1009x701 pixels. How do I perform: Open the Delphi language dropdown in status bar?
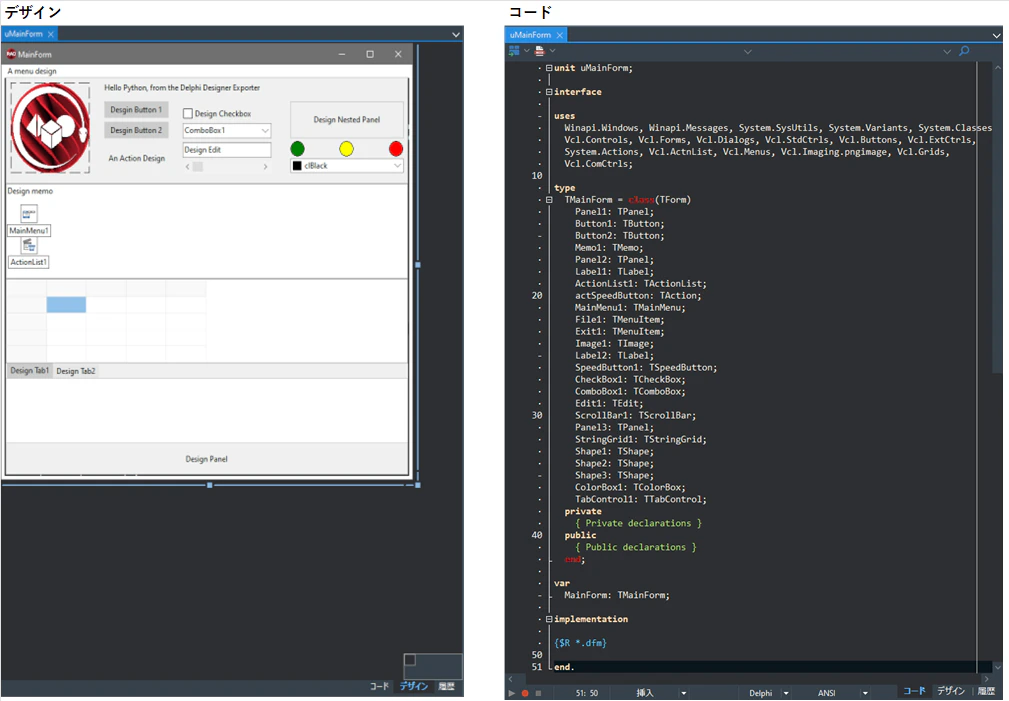tap(786, 693)
